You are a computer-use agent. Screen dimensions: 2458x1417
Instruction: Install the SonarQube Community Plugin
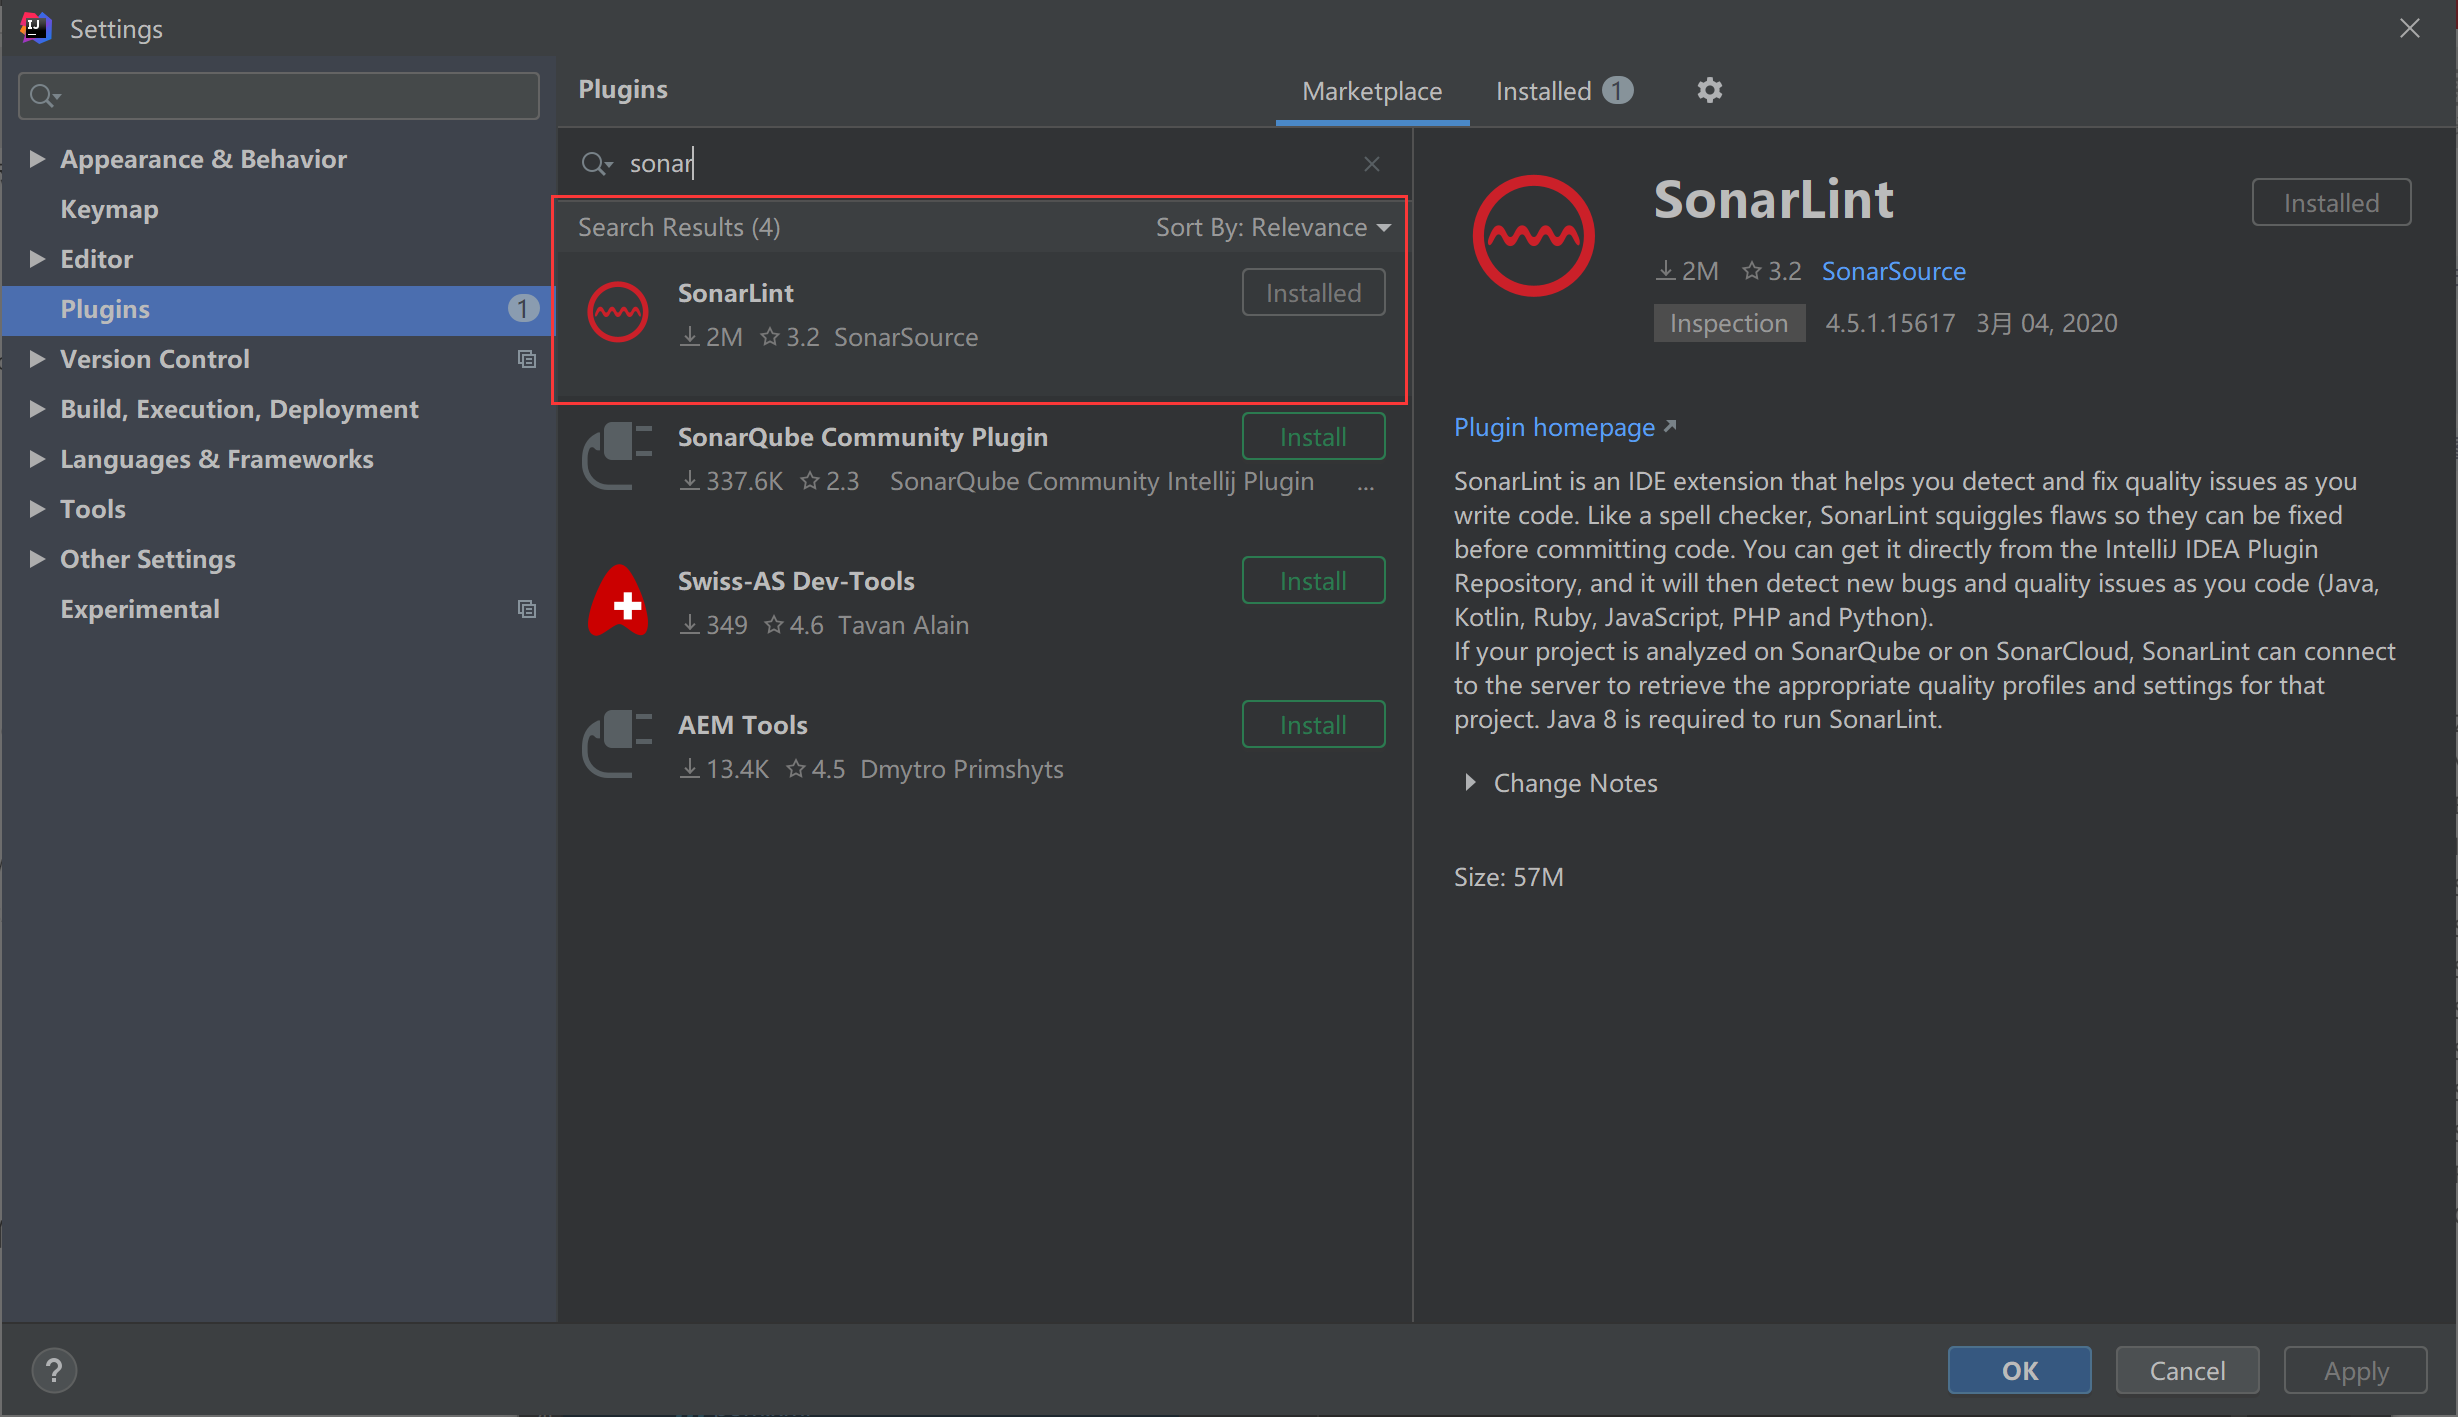(x=1313, y=436)
